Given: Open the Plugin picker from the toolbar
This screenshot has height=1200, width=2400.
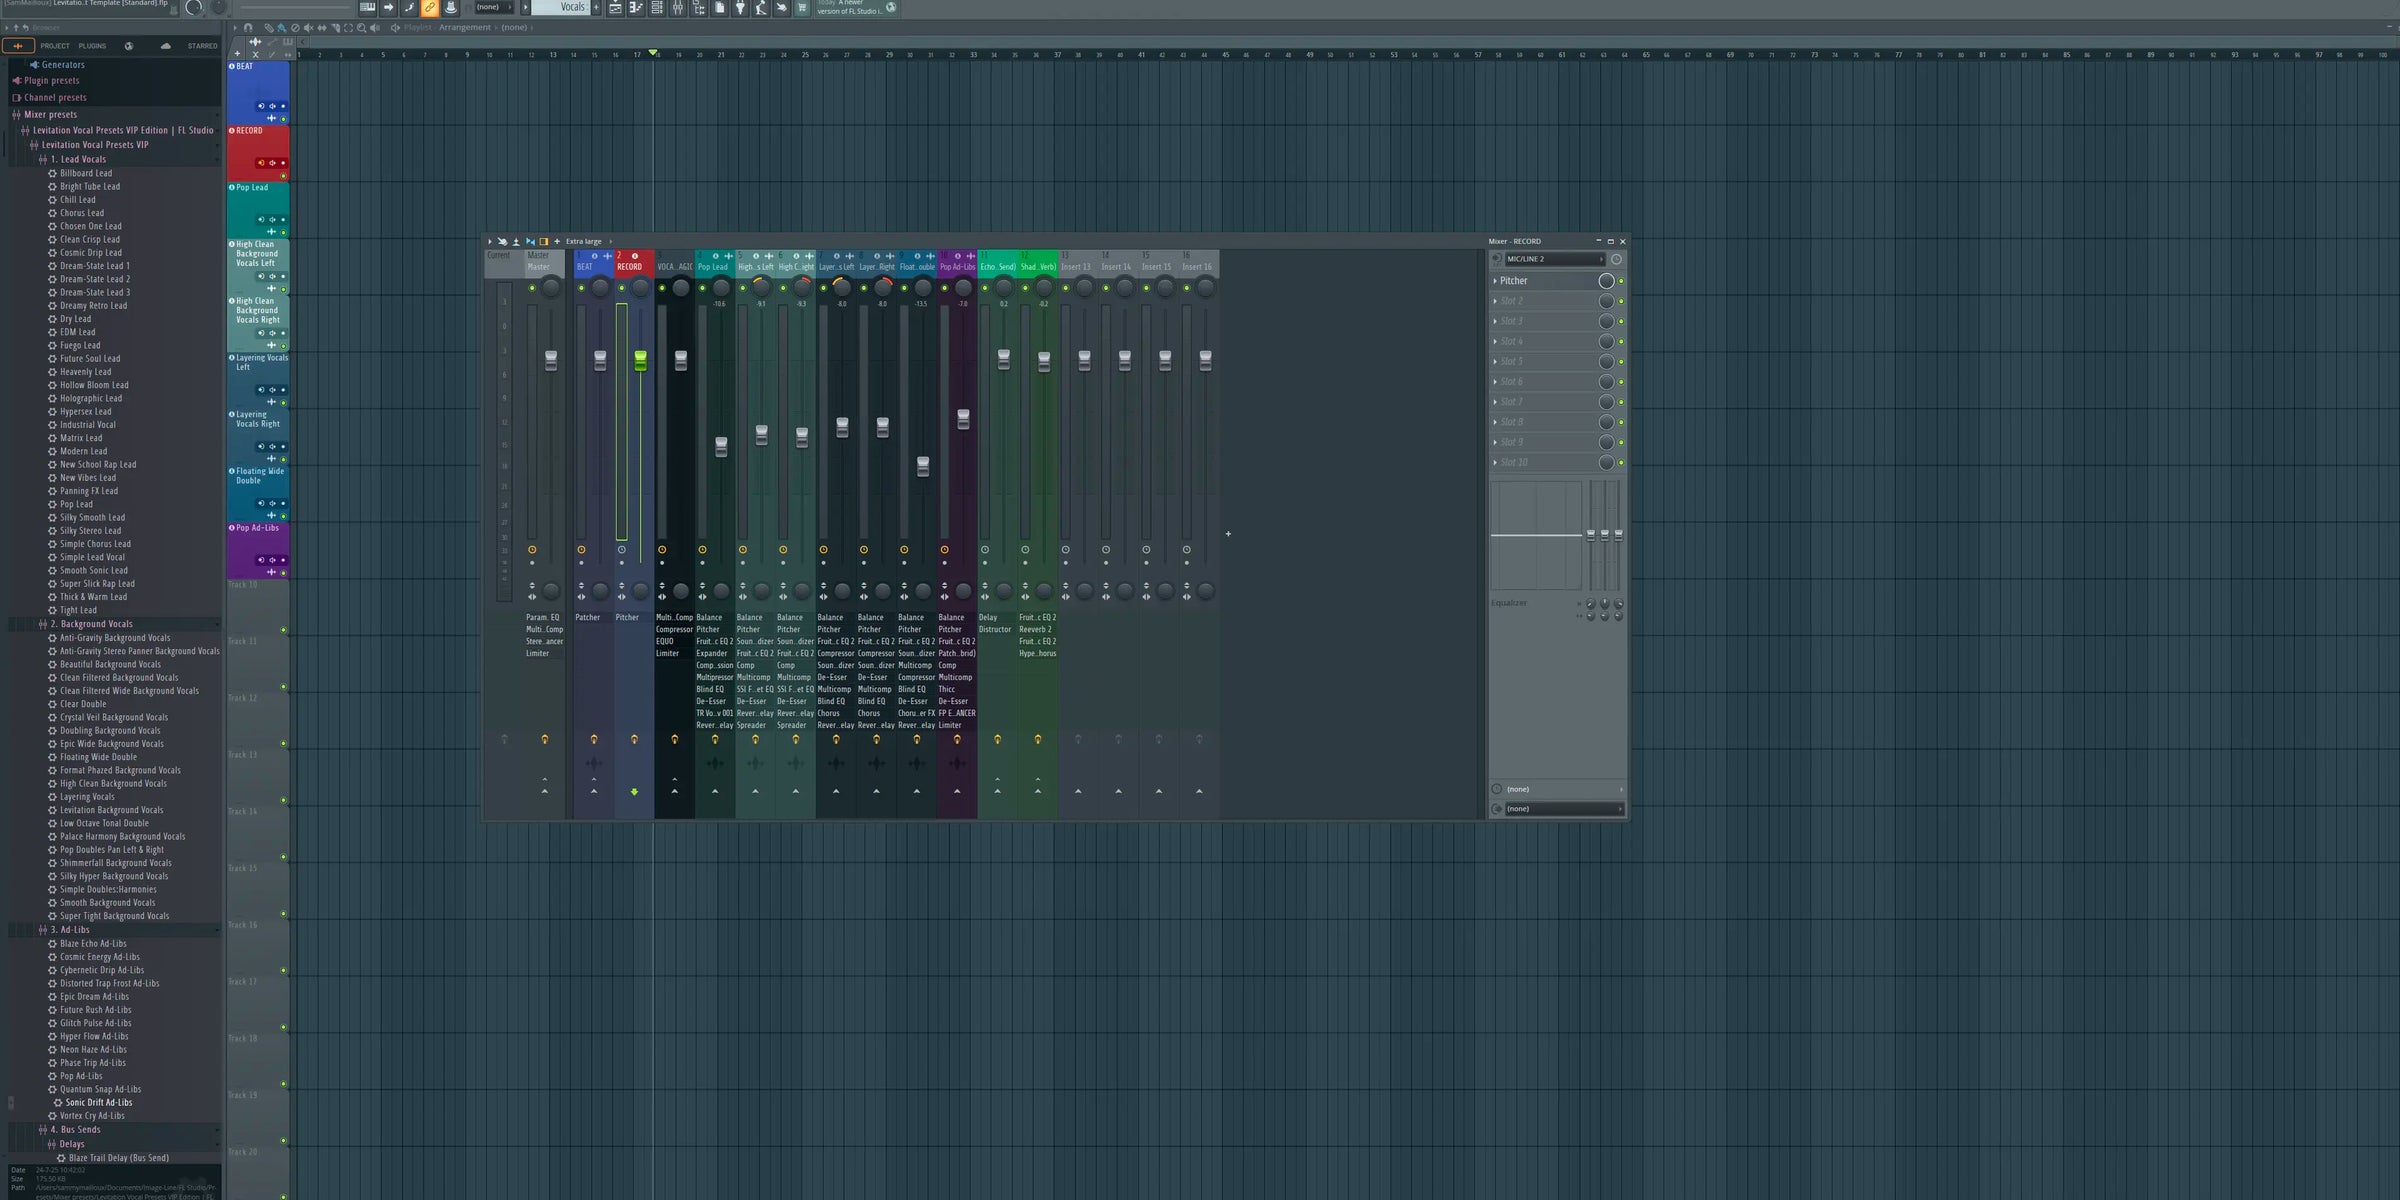Looking at the screenshot, I should click(740, 8).
